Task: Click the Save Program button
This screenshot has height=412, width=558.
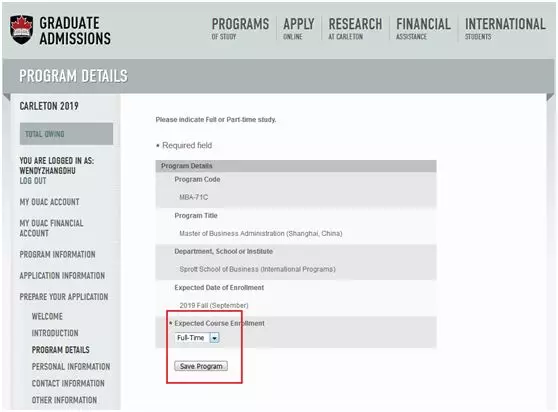Action: [201, 366]
